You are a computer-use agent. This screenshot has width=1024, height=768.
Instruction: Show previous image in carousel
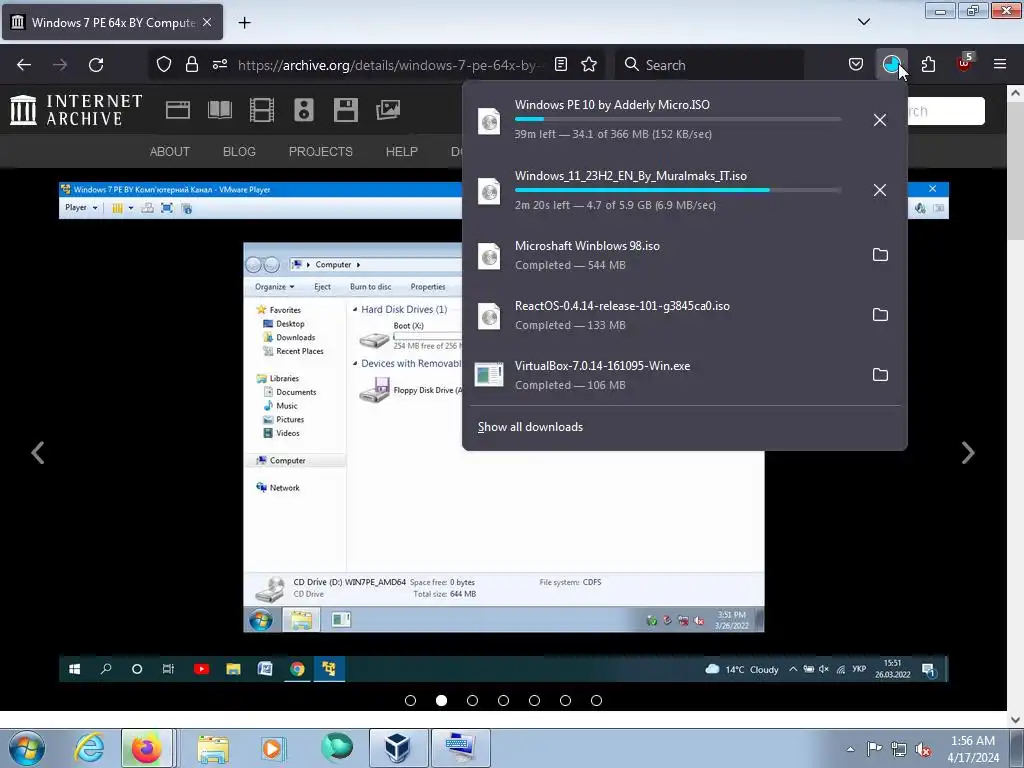coord(38,453)
